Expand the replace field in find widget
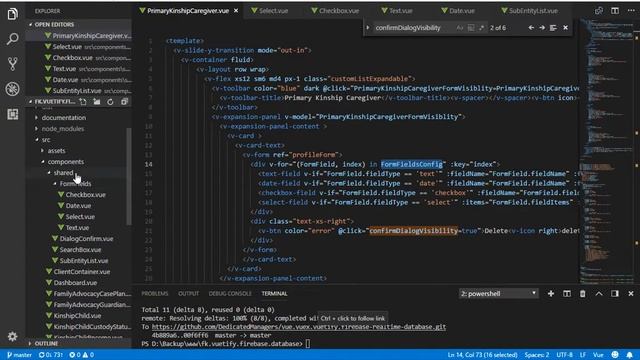 [x=368, y=28]
